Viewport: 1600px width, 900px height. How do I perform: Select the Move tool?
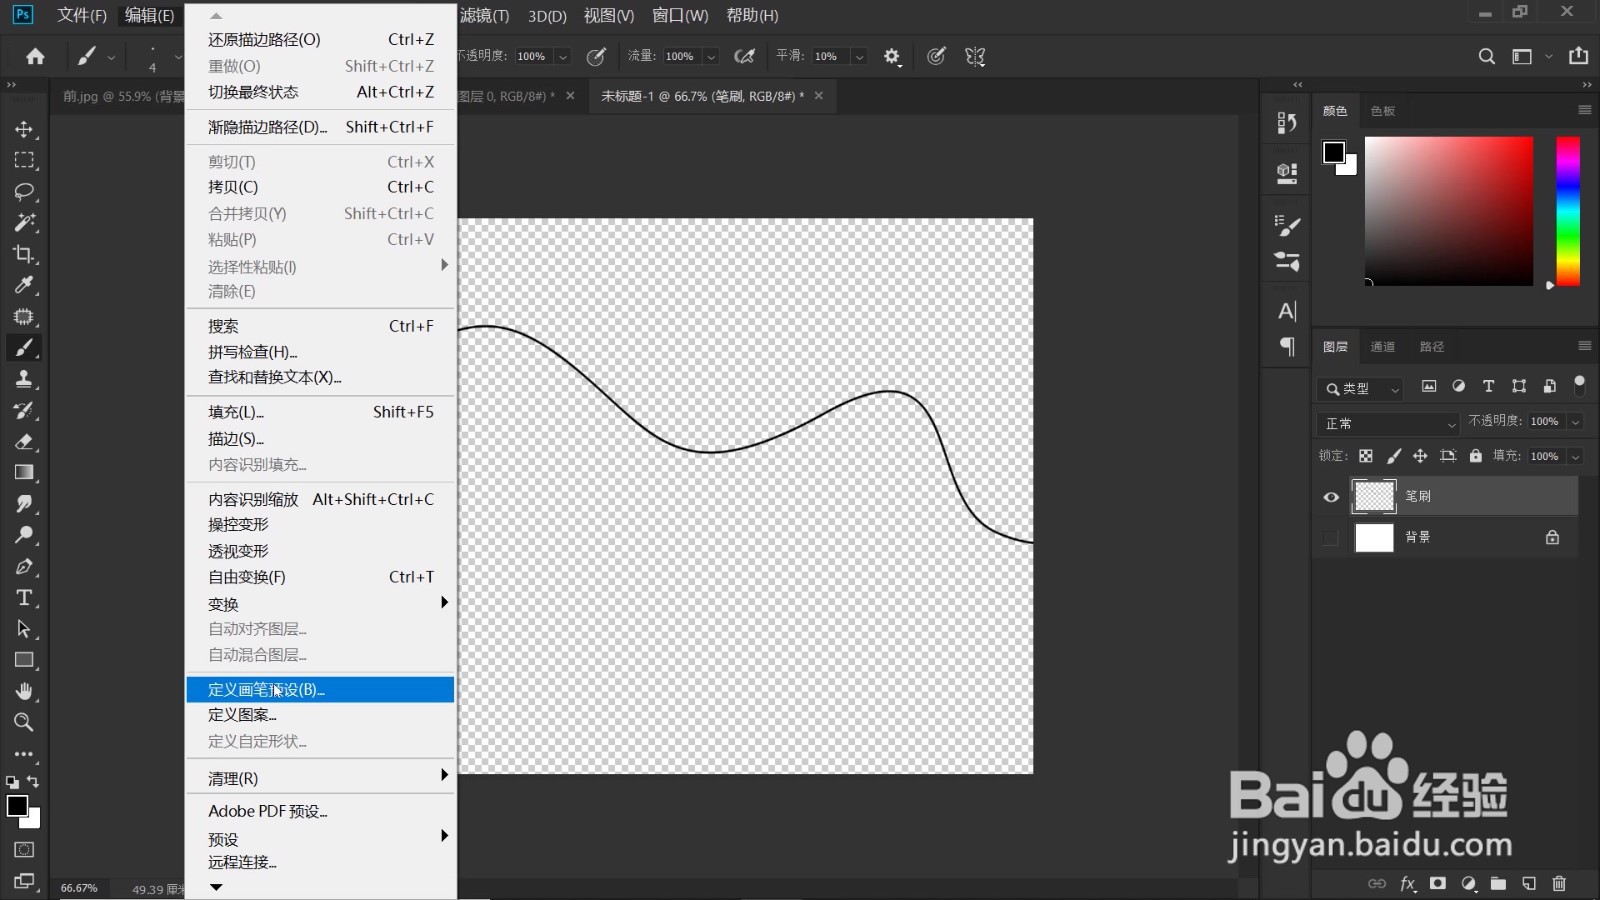tap(24, 129)
